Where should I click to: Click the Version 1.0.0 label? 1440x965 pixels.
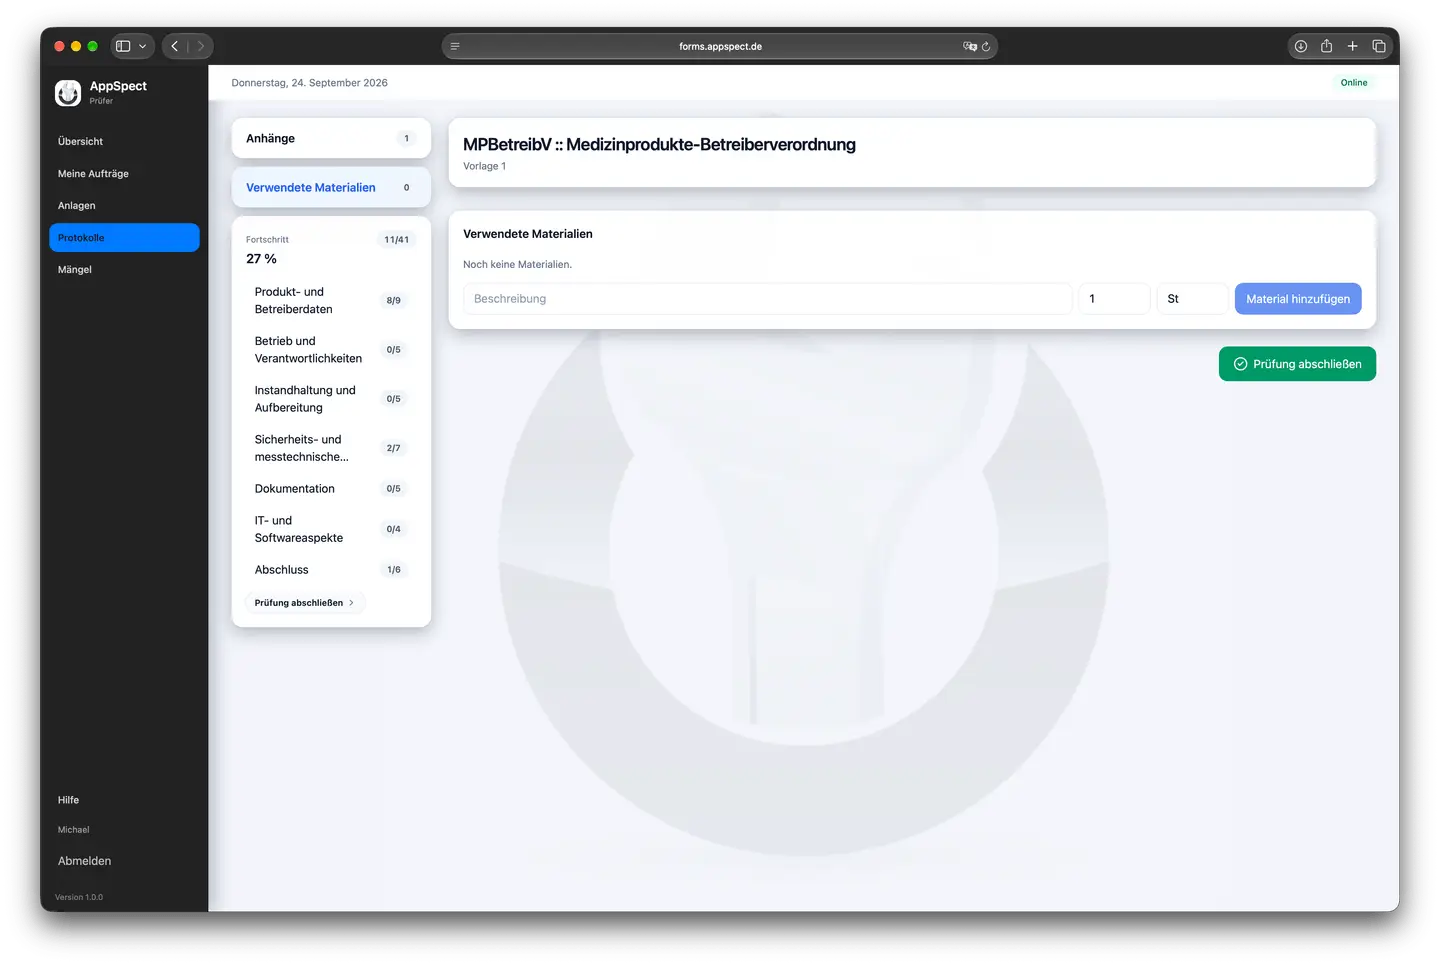79,897
